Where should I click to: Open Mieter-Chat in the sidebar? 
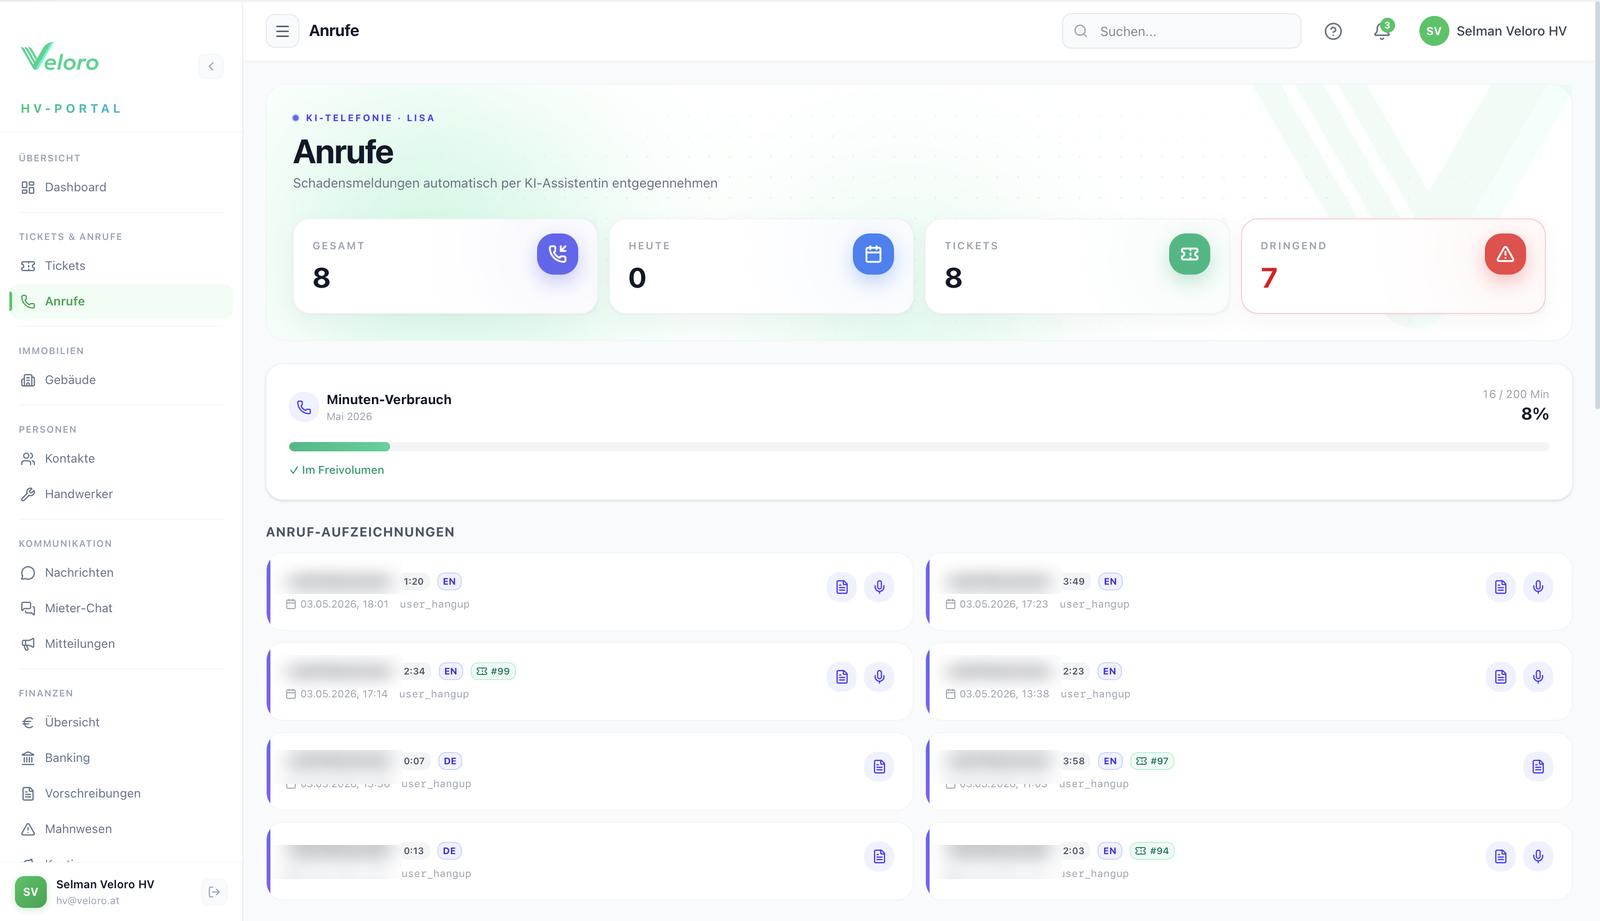pyautogui.click(x=120, y=608)
